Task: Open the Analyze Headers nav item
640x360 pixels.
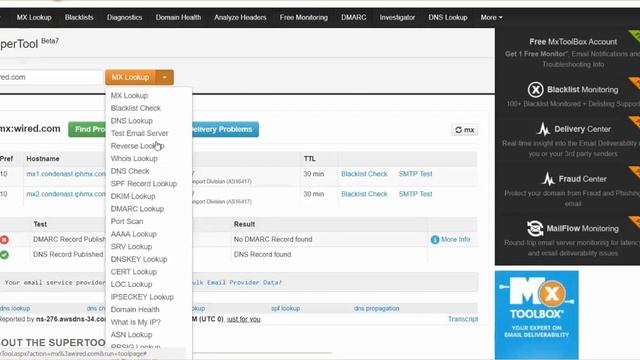Action: 240,18
